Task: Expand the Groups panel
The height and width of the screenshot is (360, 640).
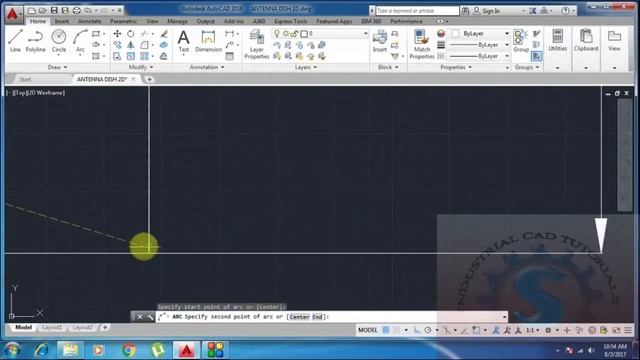Action: (x=526, y=67)
